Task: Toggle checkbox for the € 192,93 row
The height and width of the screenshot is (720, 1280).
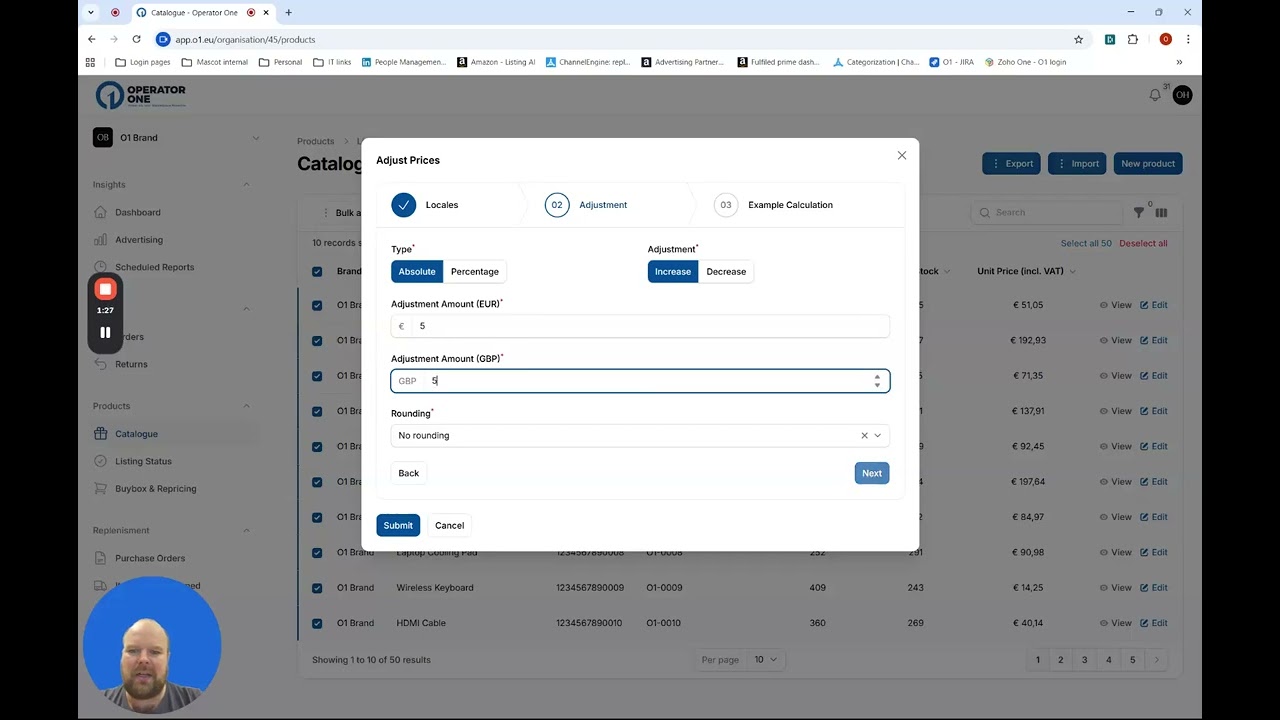Action: pos(317,341)
